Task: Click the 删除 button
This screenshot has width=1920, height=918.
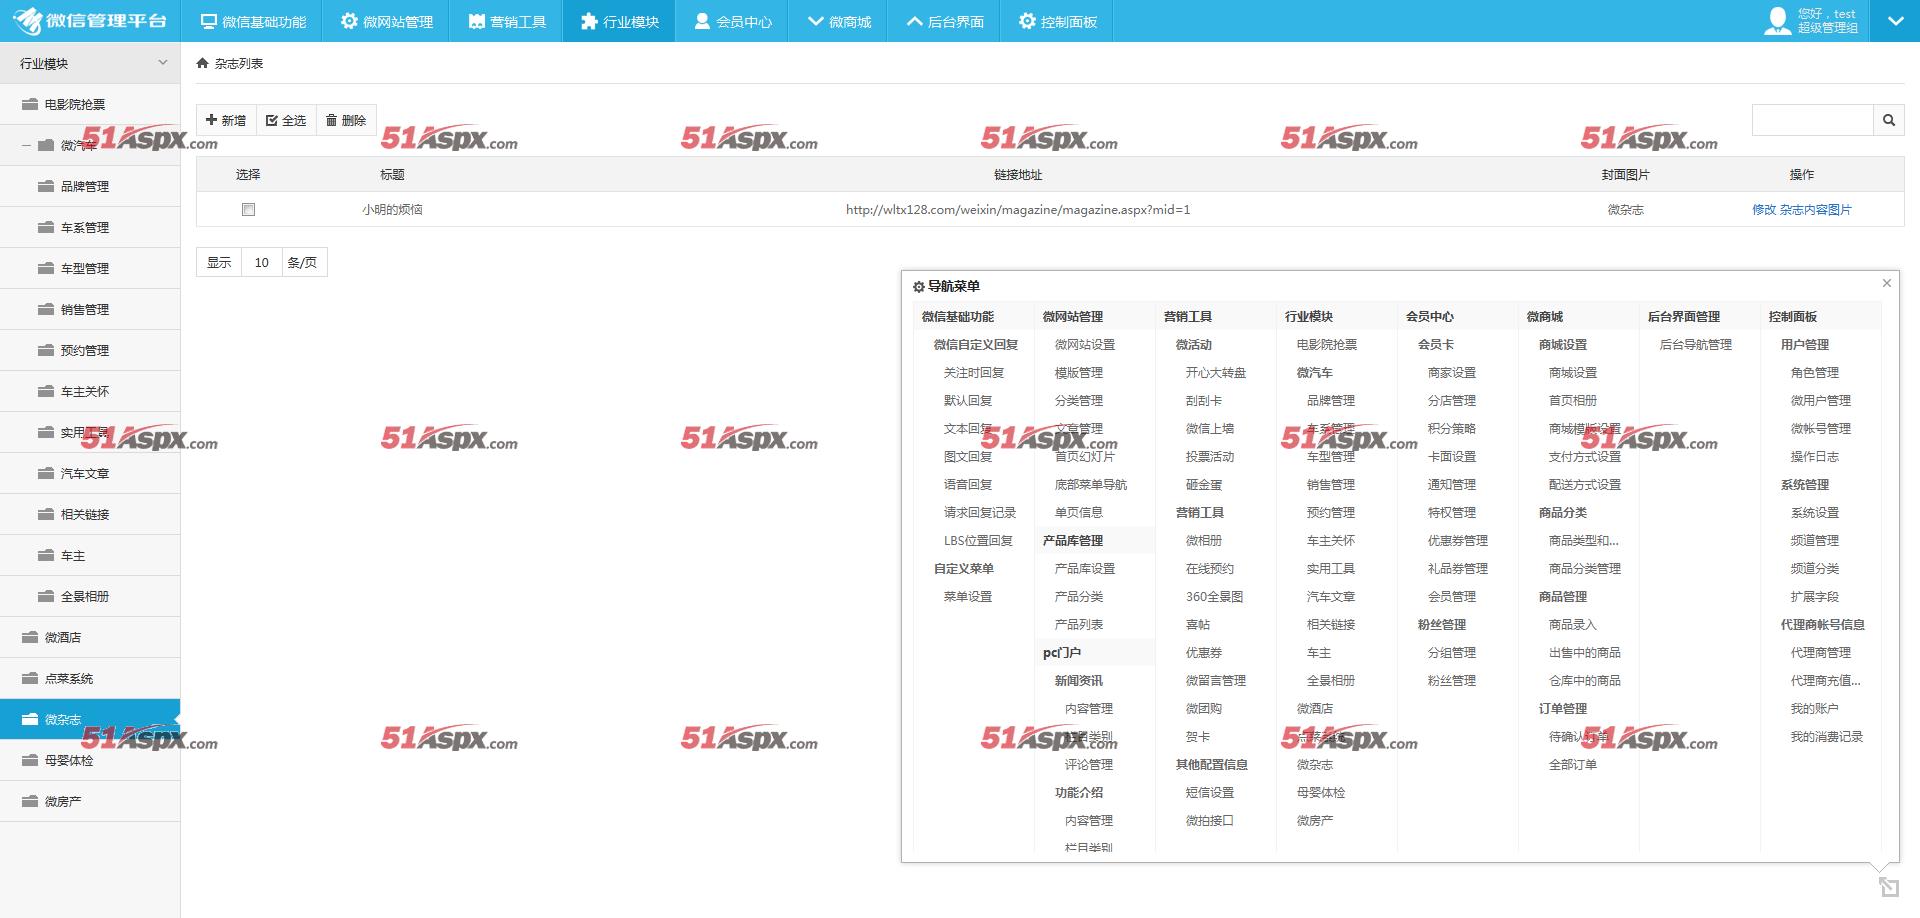Action: (347, 120)
